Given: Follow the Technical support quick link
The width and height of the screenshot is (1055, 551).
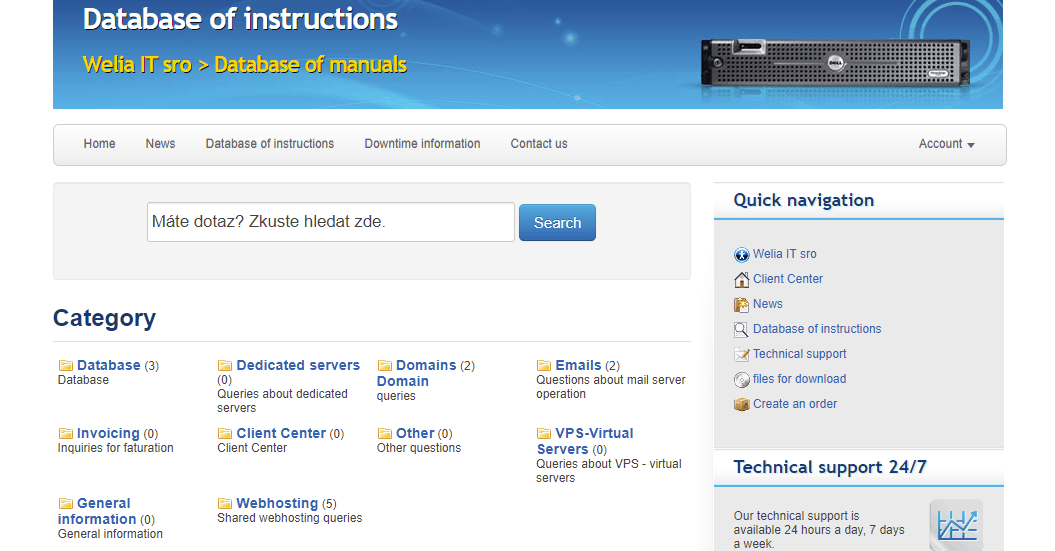Looking at the screenshot, I should pos(799,354).
